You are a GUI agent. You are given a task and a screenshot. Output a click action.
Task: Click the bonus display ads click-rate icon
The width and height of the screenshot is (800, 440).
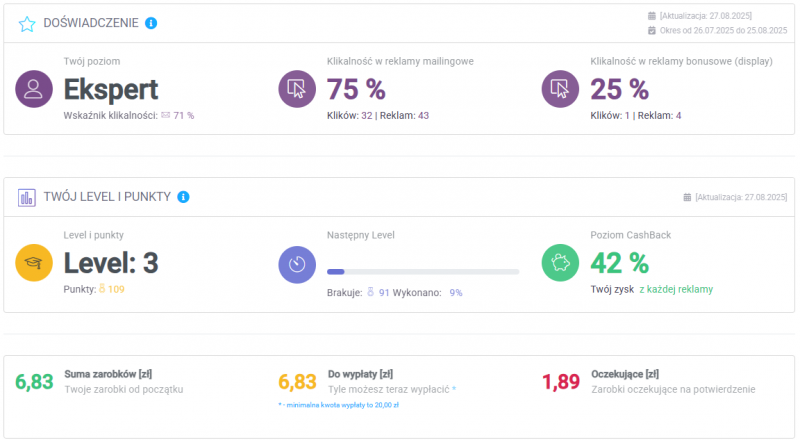pos(560,89)
